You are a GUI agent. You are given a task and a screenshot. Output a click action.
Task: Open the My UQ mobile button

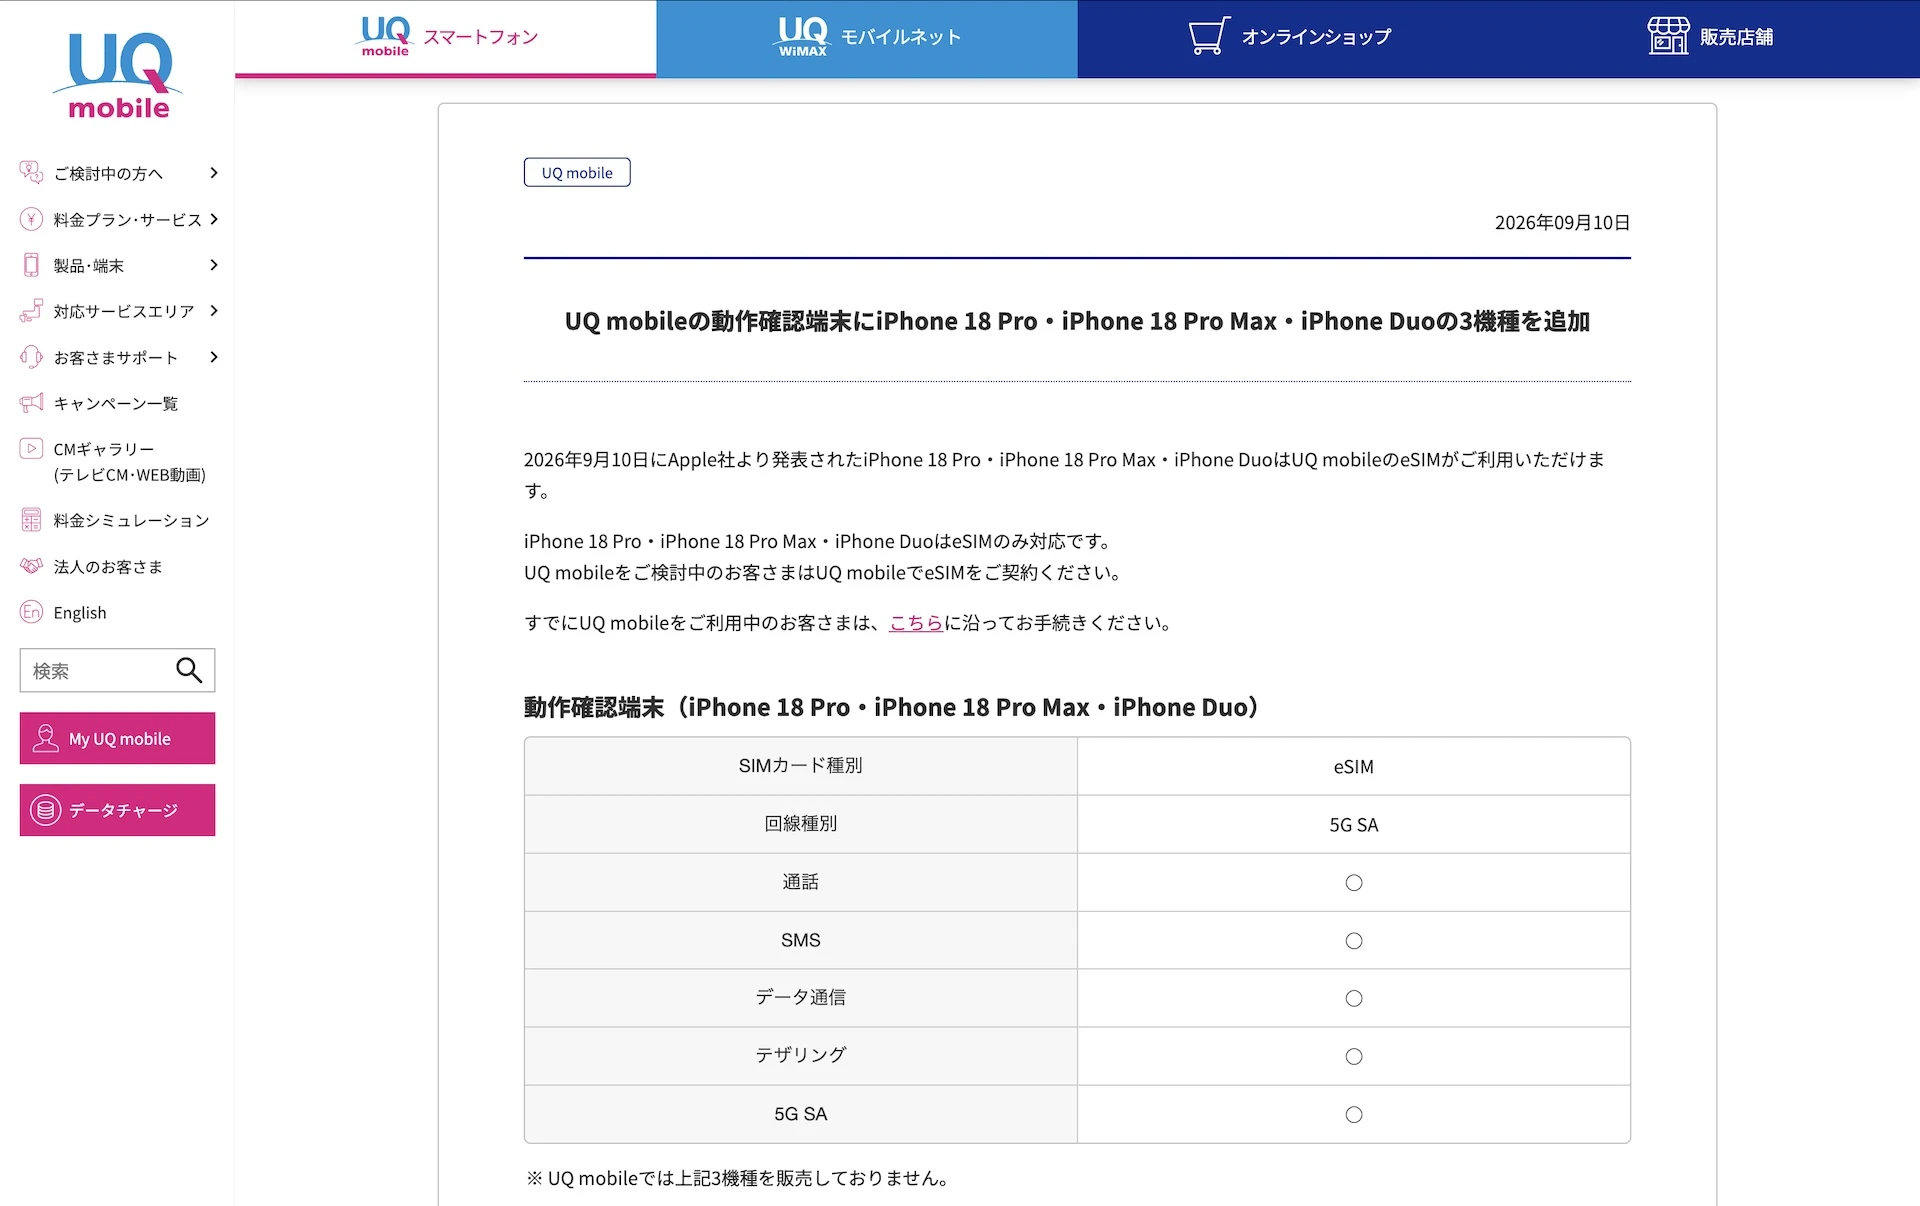117,738
